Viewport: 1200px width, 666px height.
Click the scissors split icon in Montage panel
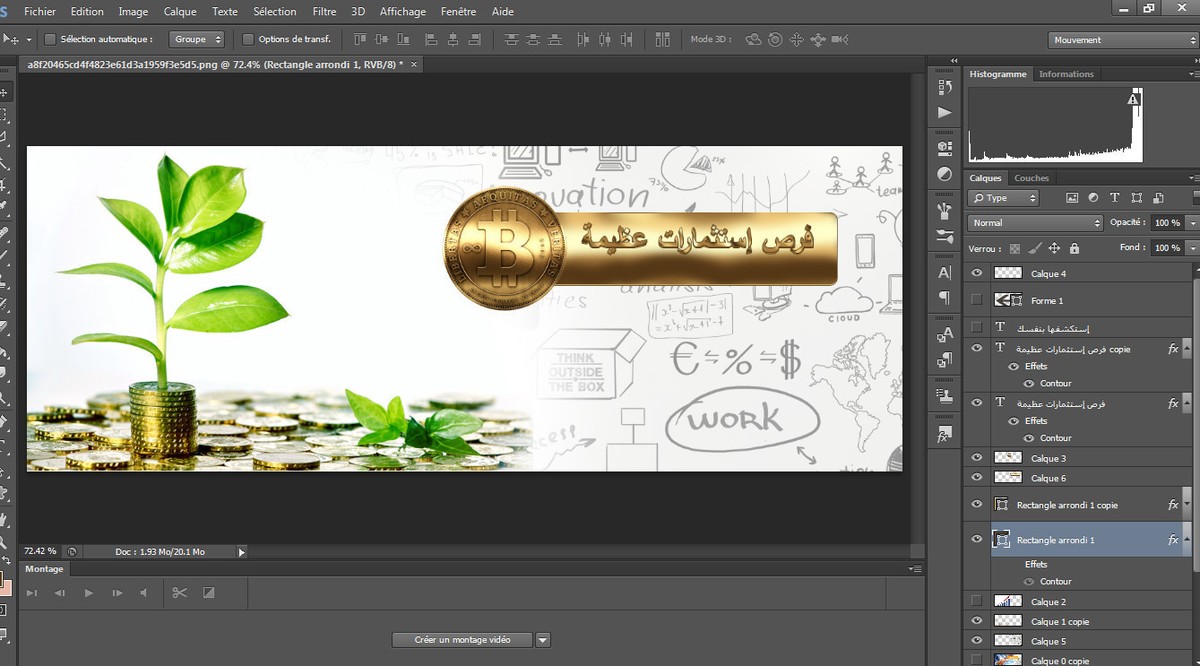pyautogui.click(x=179, y=593)
